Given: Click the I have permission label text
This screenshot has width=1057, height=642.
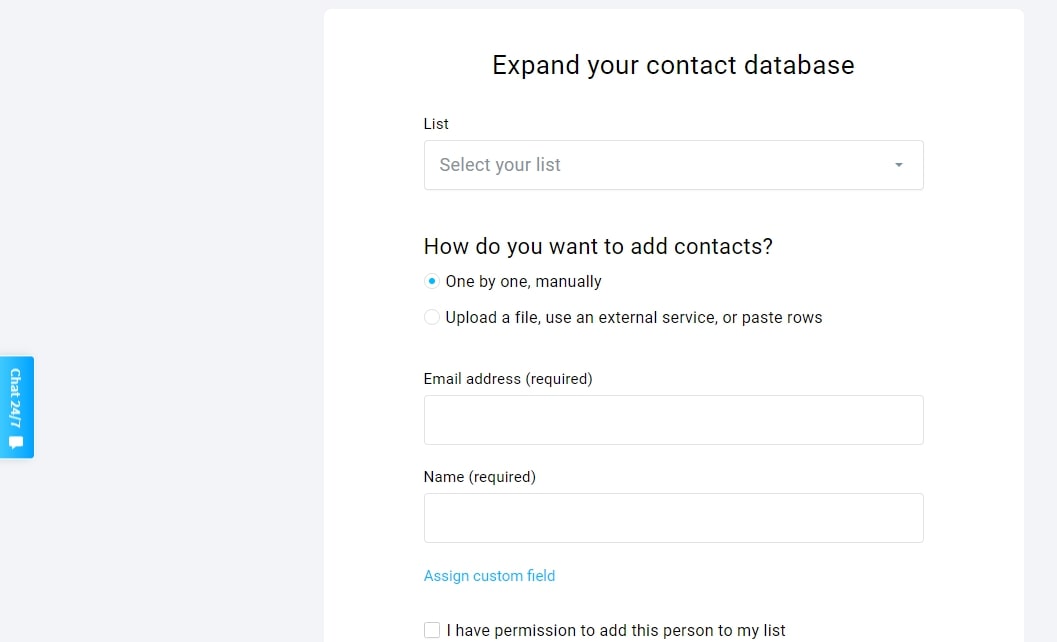Looking at the screenshot, I should pos(615,631).
